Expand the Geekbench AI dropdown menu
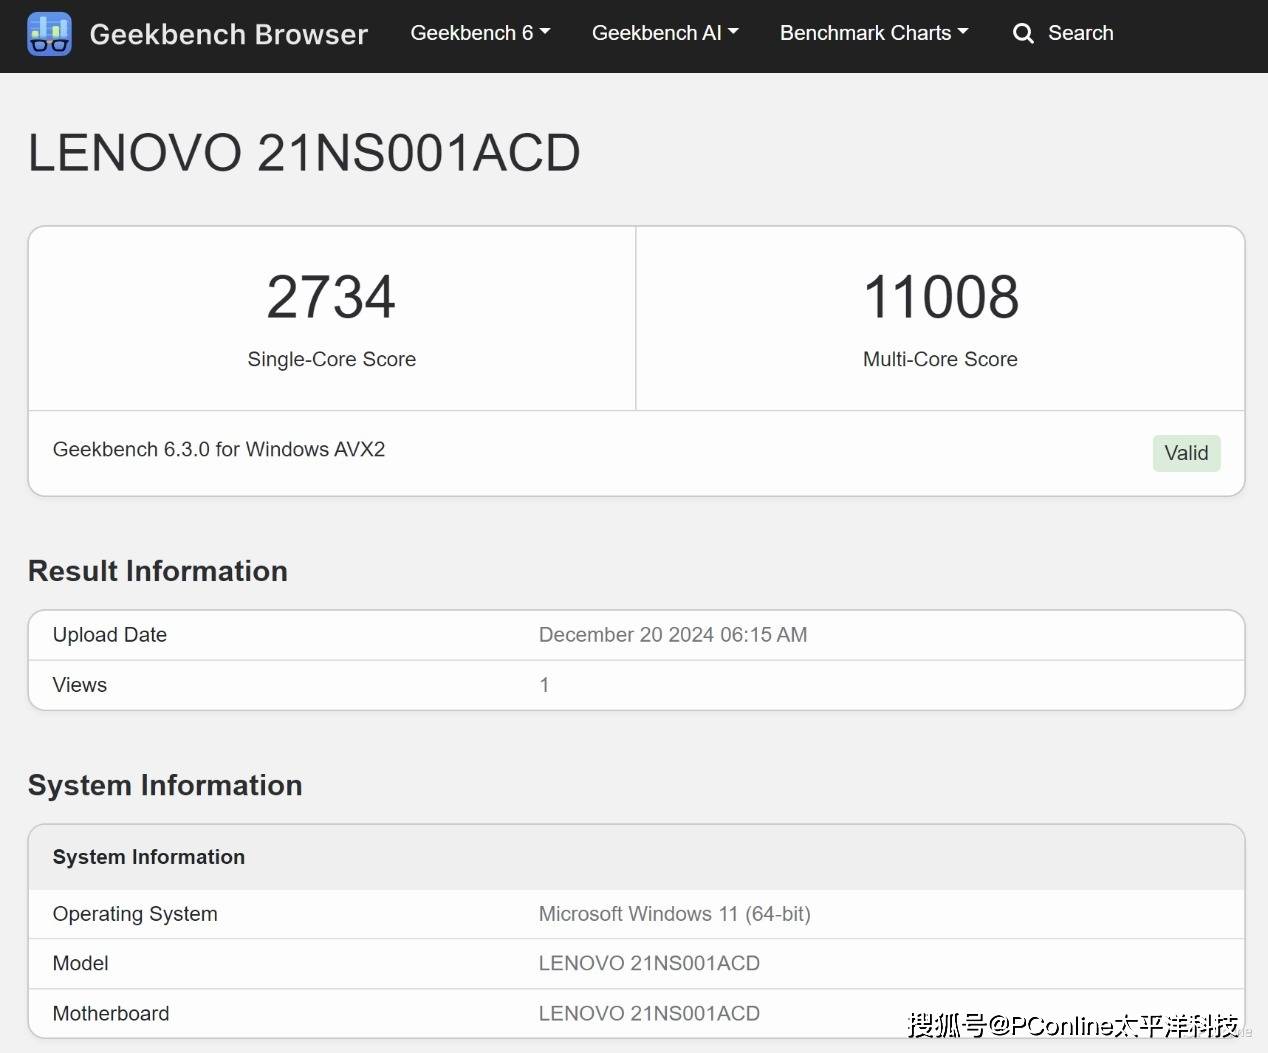 665,33
